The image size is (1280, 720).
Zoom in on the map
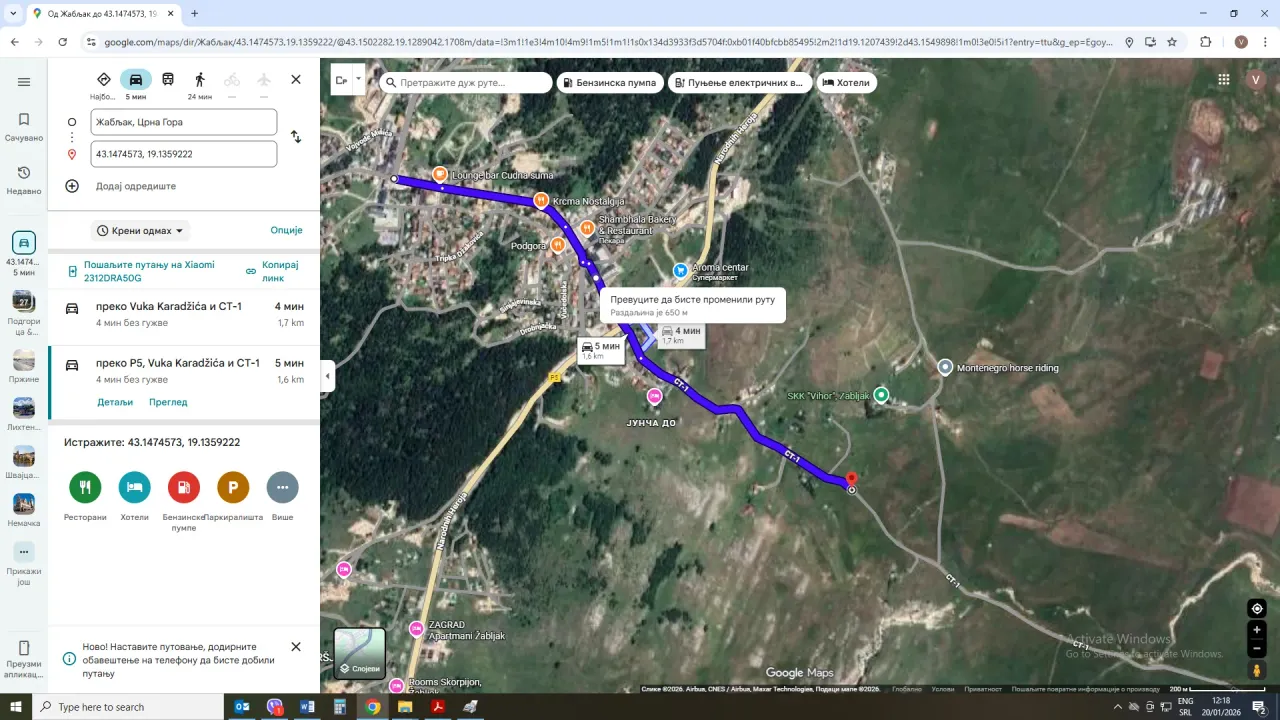tap(1257, 630)
